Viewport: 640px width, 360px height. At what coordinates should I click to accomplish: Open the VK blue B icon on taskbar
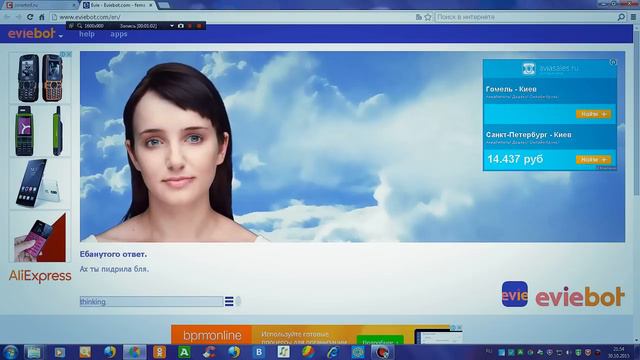pyautogui.click(x=259, y=352)
